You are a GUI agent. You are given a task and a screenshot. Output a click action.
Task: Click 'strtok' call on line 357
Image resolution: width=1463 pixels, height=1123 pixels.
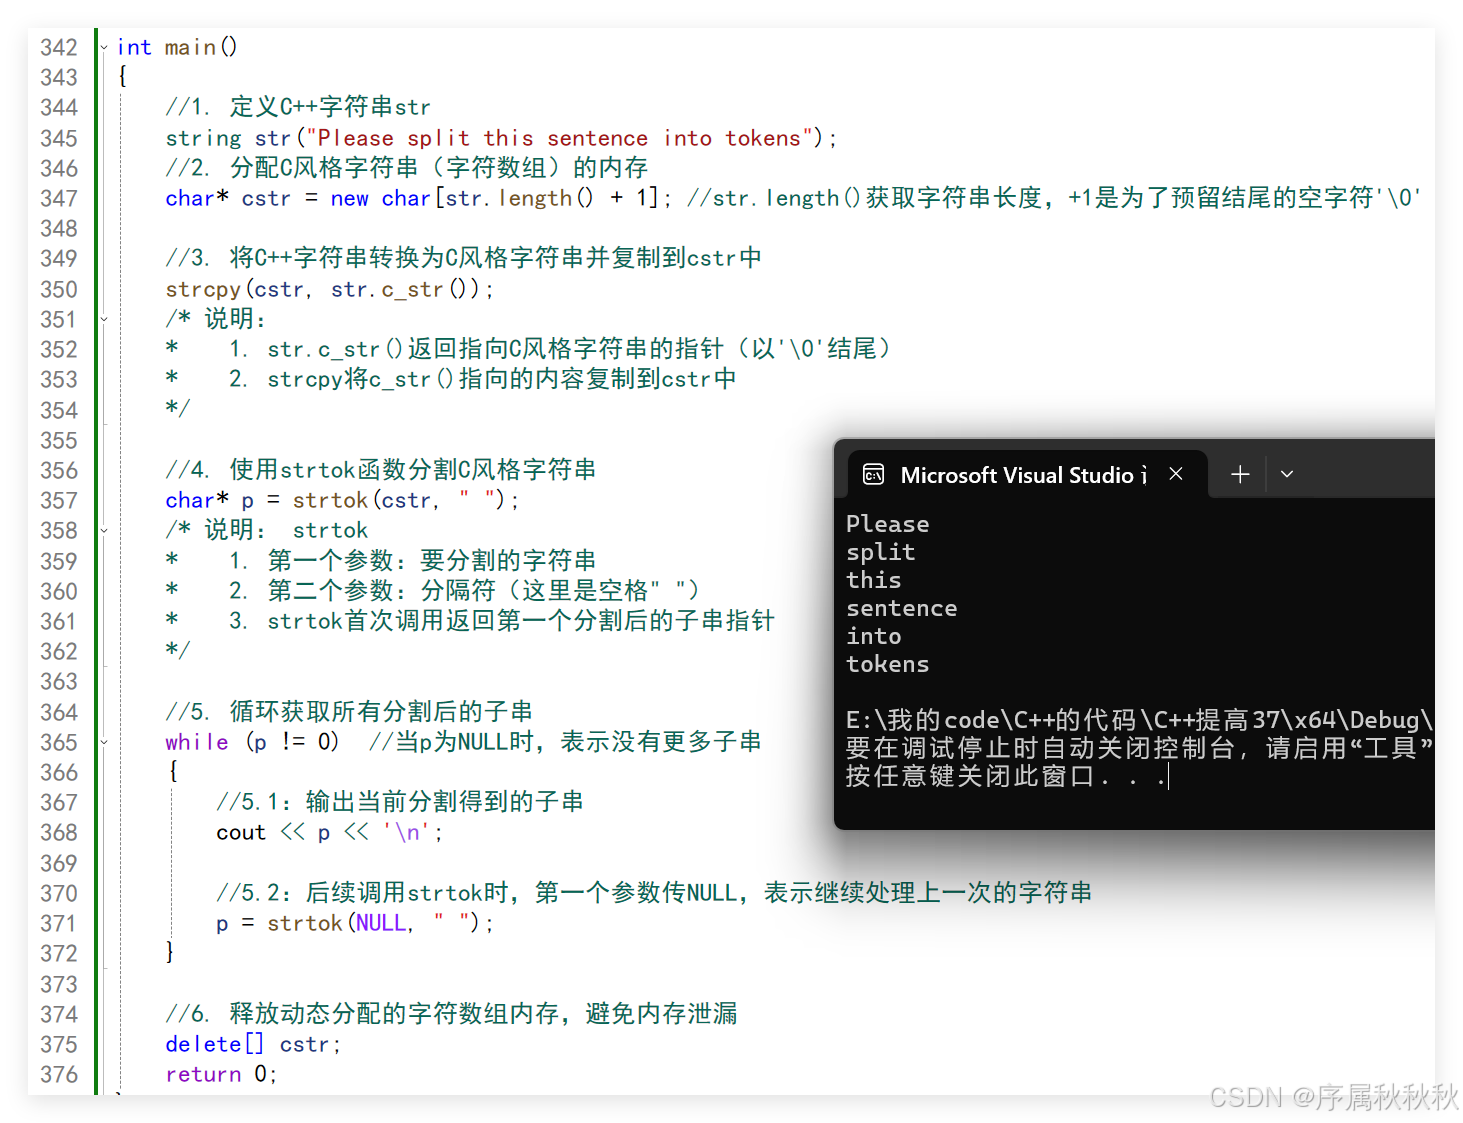(x=330, y=500)
